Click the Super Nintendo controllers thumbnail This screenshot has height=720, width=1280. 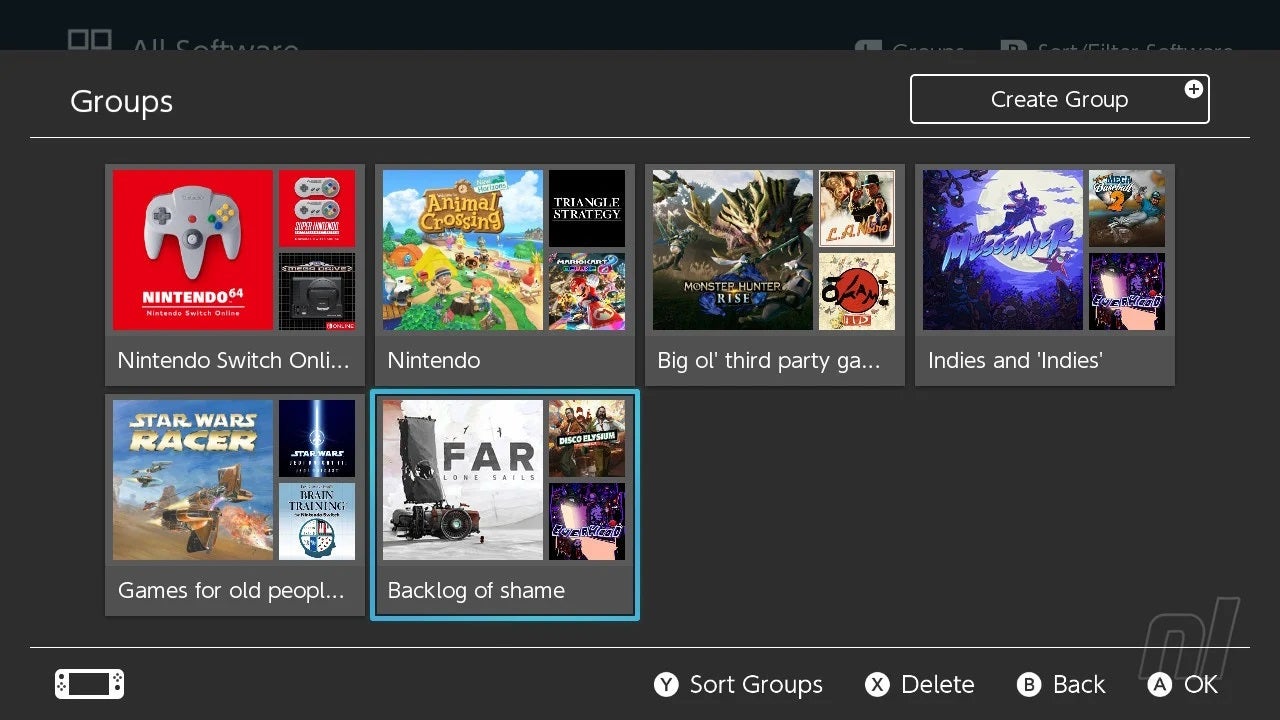point(317,208)
